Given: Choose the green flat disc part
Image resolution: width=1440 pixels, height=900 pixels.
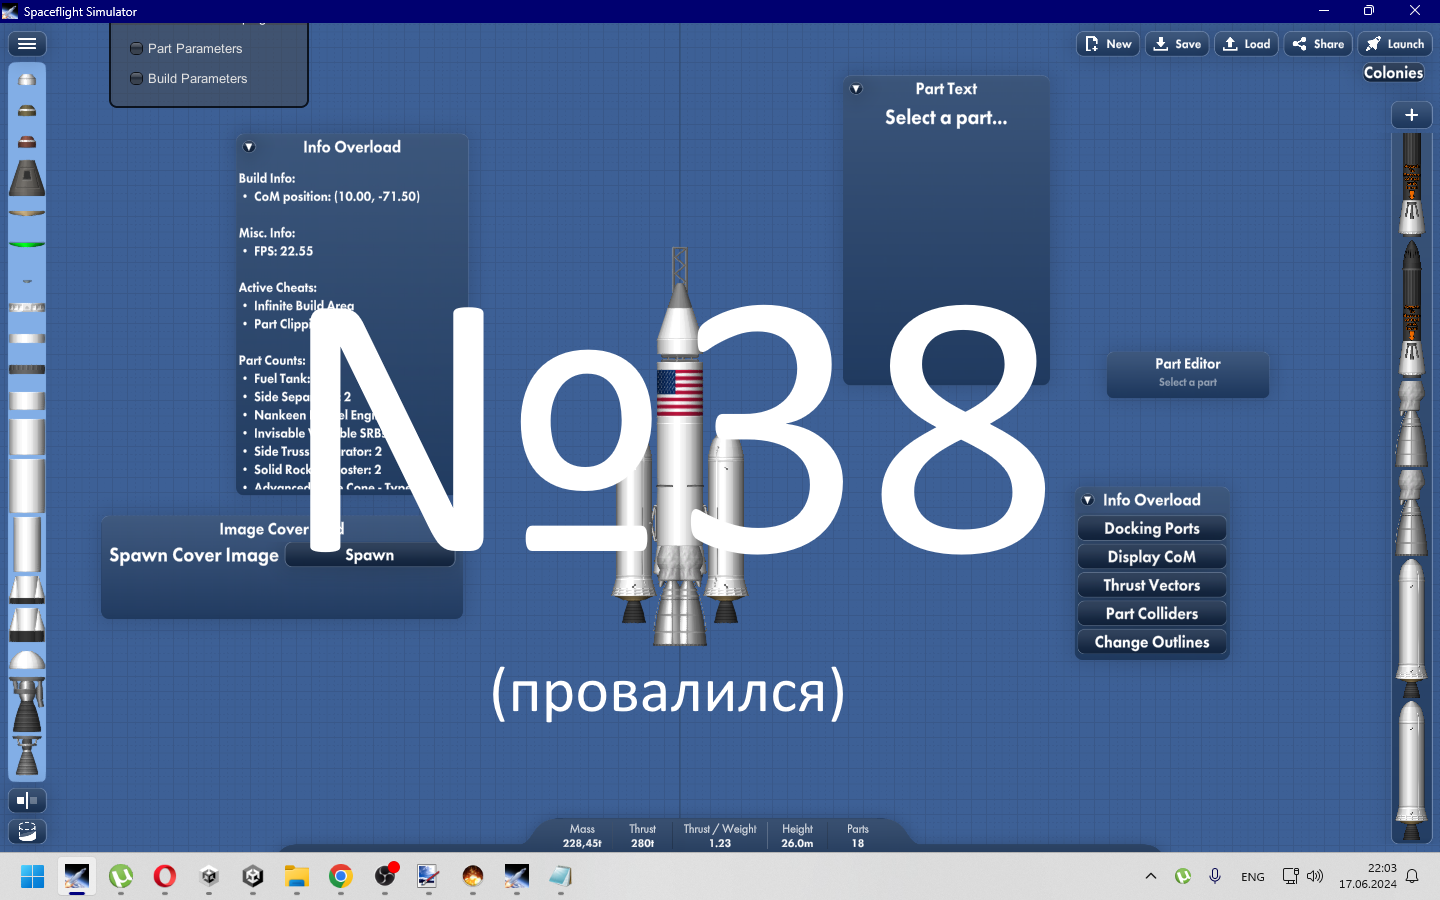Looking at the screenshot, I should click(x=27, y=243).
